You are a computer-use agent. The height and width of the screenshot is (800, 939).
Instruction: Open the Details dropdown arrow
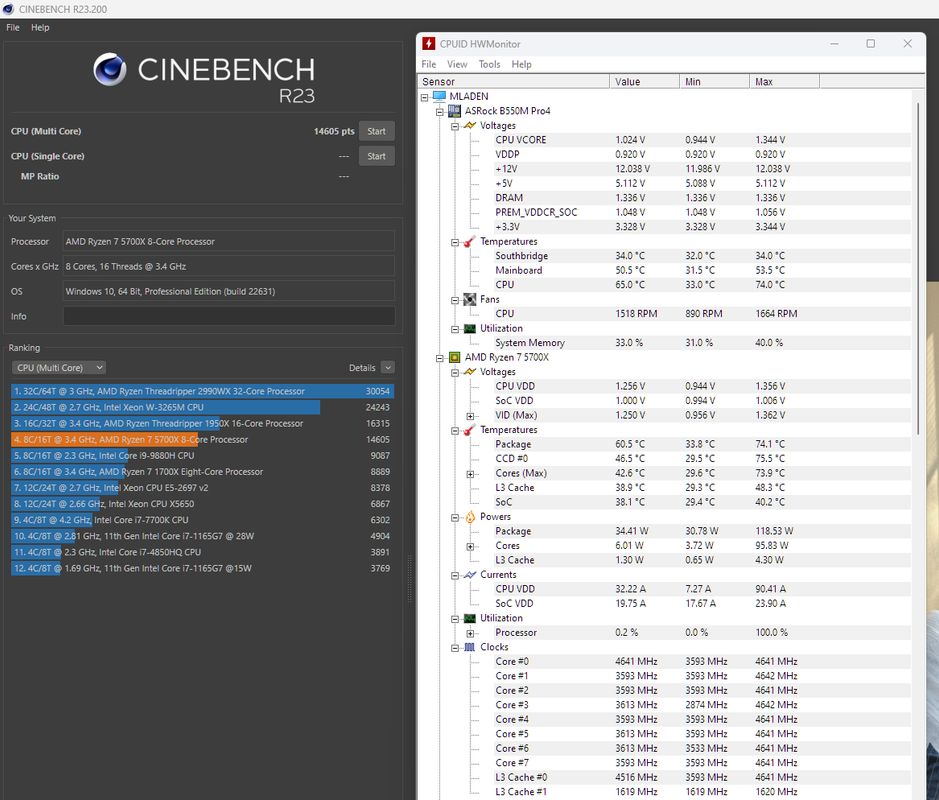388,368
